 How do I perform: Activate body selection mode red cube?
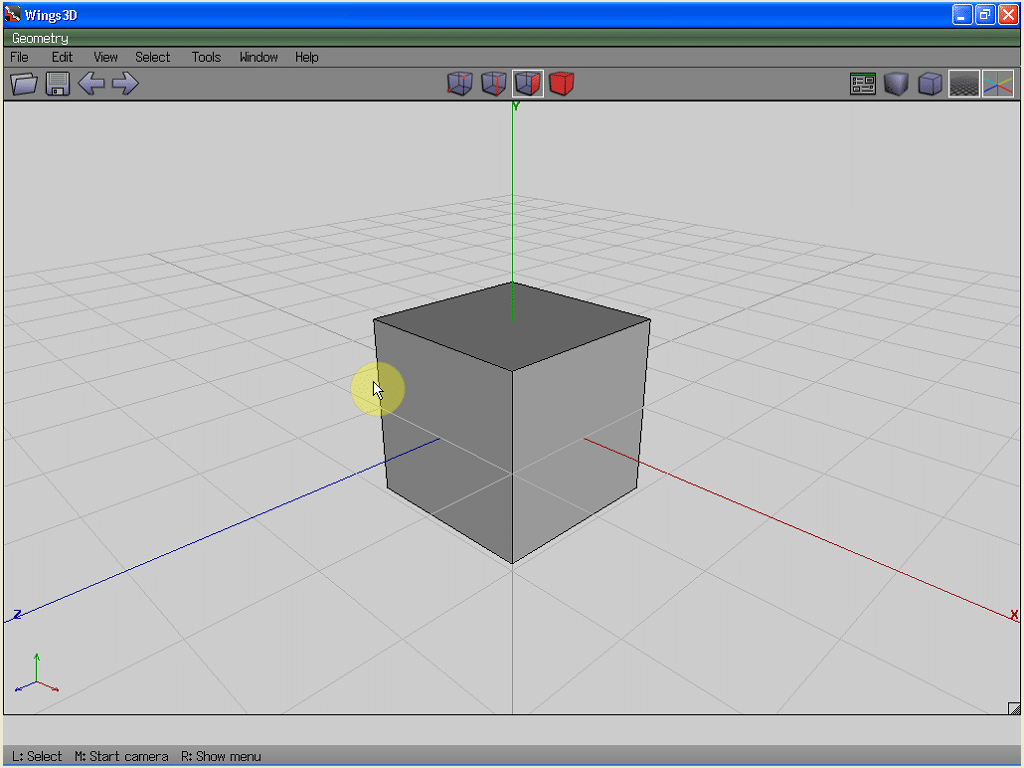(562, 84)
